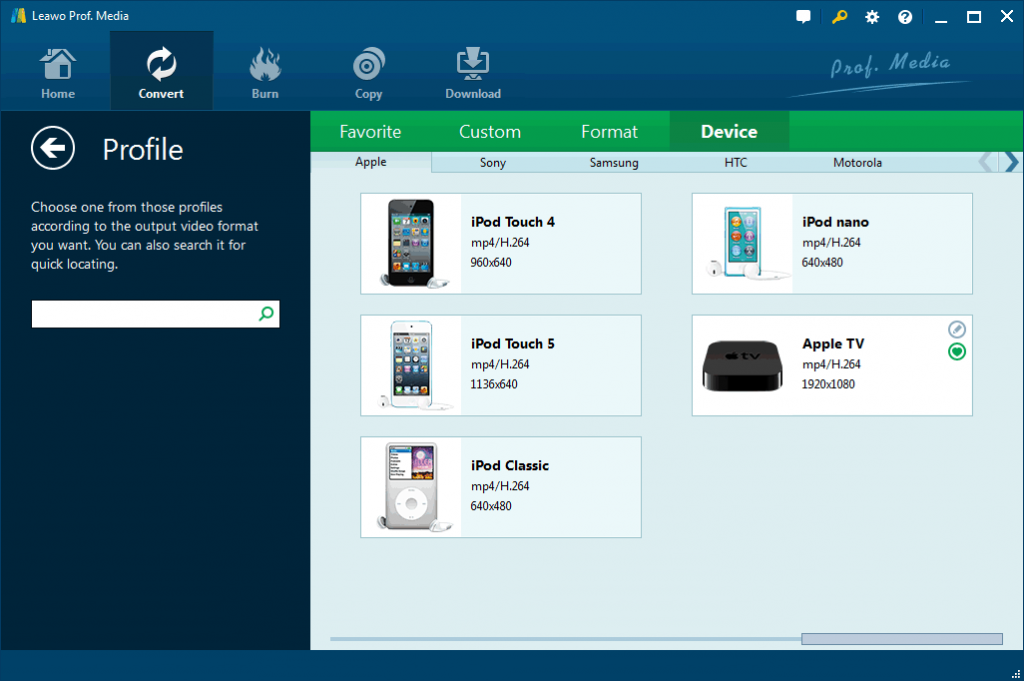Click the search magnifier icon
The width and height of the screenshot is (1024, 681).
[x=266, y=314]
